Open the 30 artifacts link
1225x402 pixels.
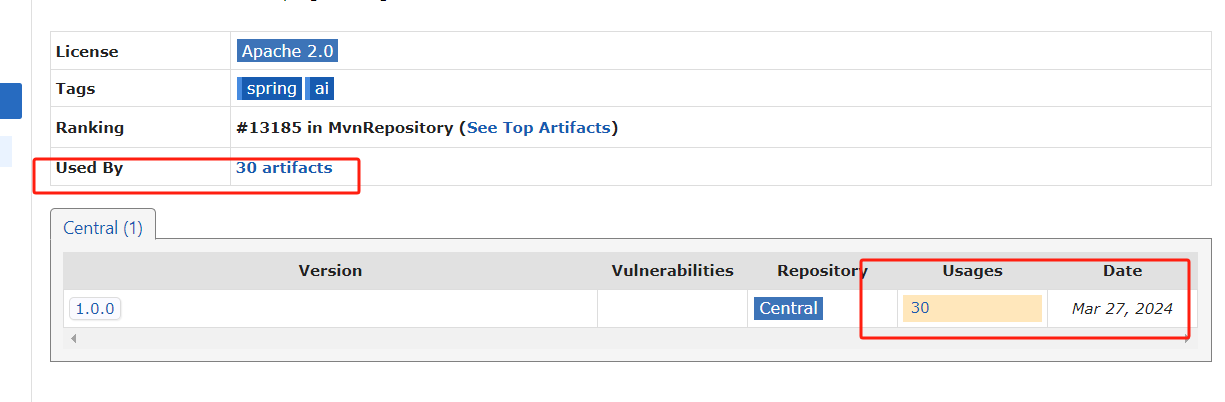click(x=284, y=168)
